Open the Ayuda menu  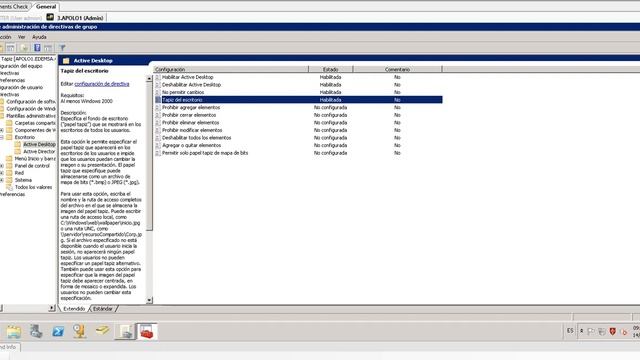(39, 37)
